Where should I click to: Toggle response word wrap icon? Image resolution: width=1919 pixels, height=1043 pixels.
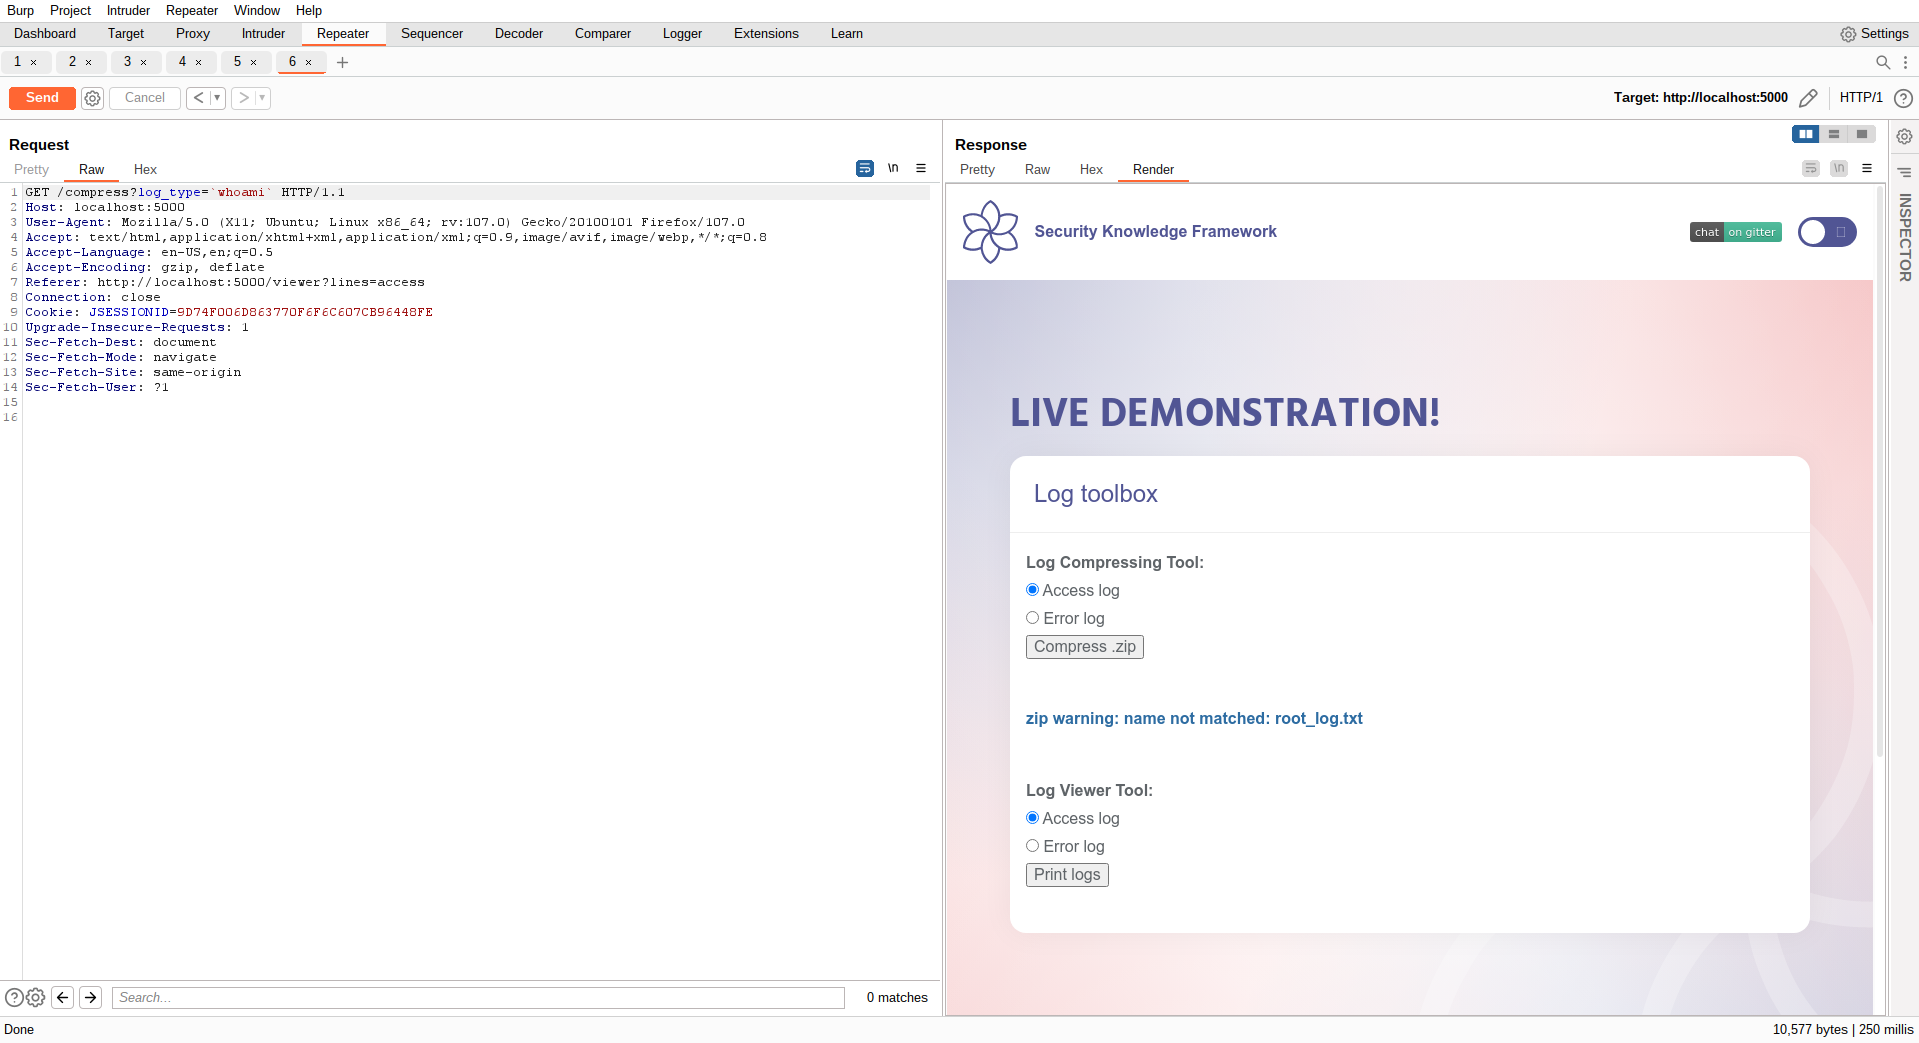click(x=1811, y=169)
